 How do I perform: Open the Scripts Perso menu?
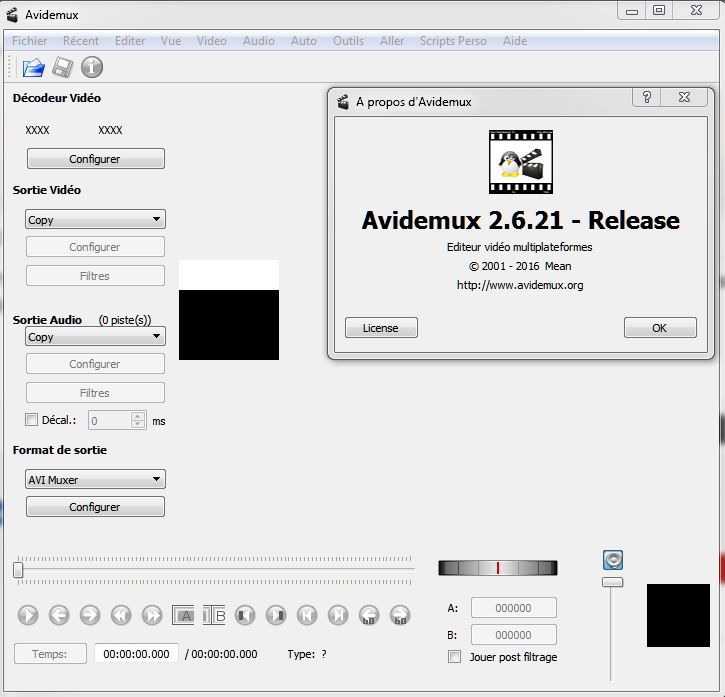tap(453, 41)
